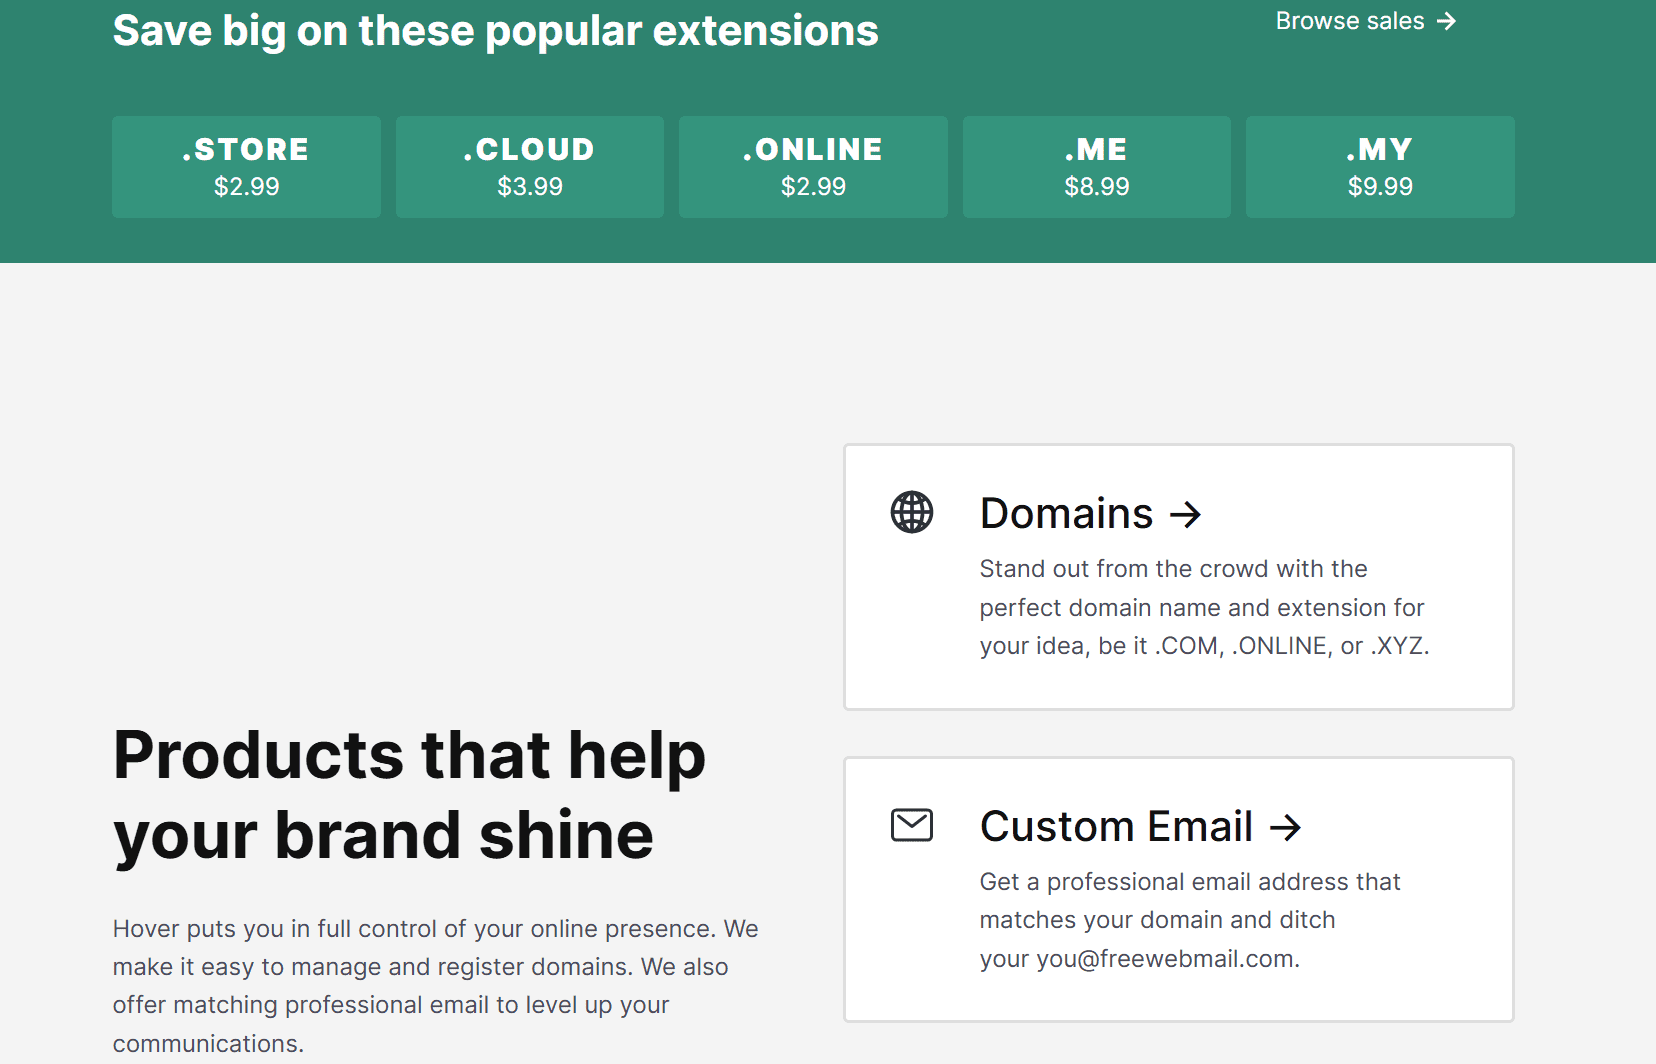Click the arrow next to Custom Email
Image resolution: width=1656 pixels, height=1064 pixels.
[1285, 828]
